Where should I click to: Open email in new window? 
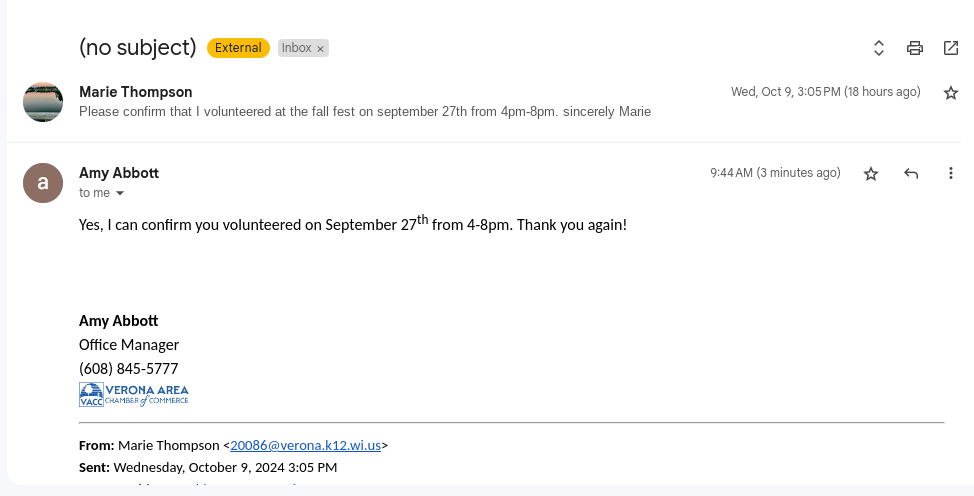point(951,48)
